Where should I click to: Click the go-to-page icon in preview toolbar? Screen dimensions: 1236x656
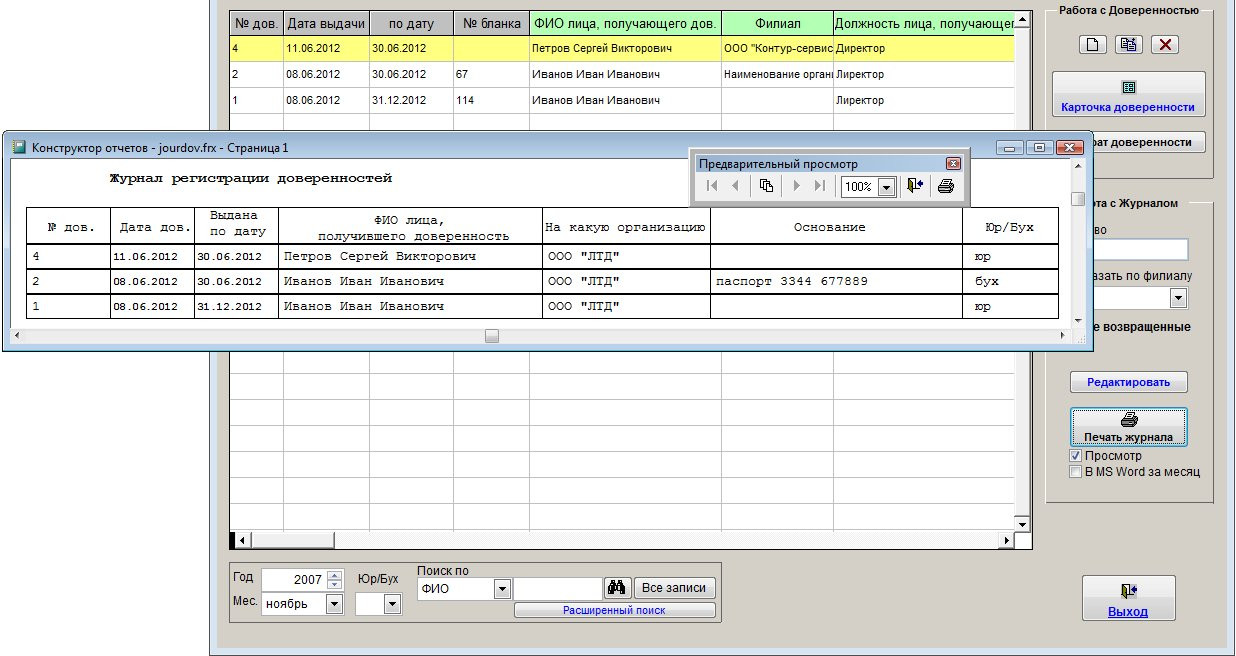click(x=766, y=186)
